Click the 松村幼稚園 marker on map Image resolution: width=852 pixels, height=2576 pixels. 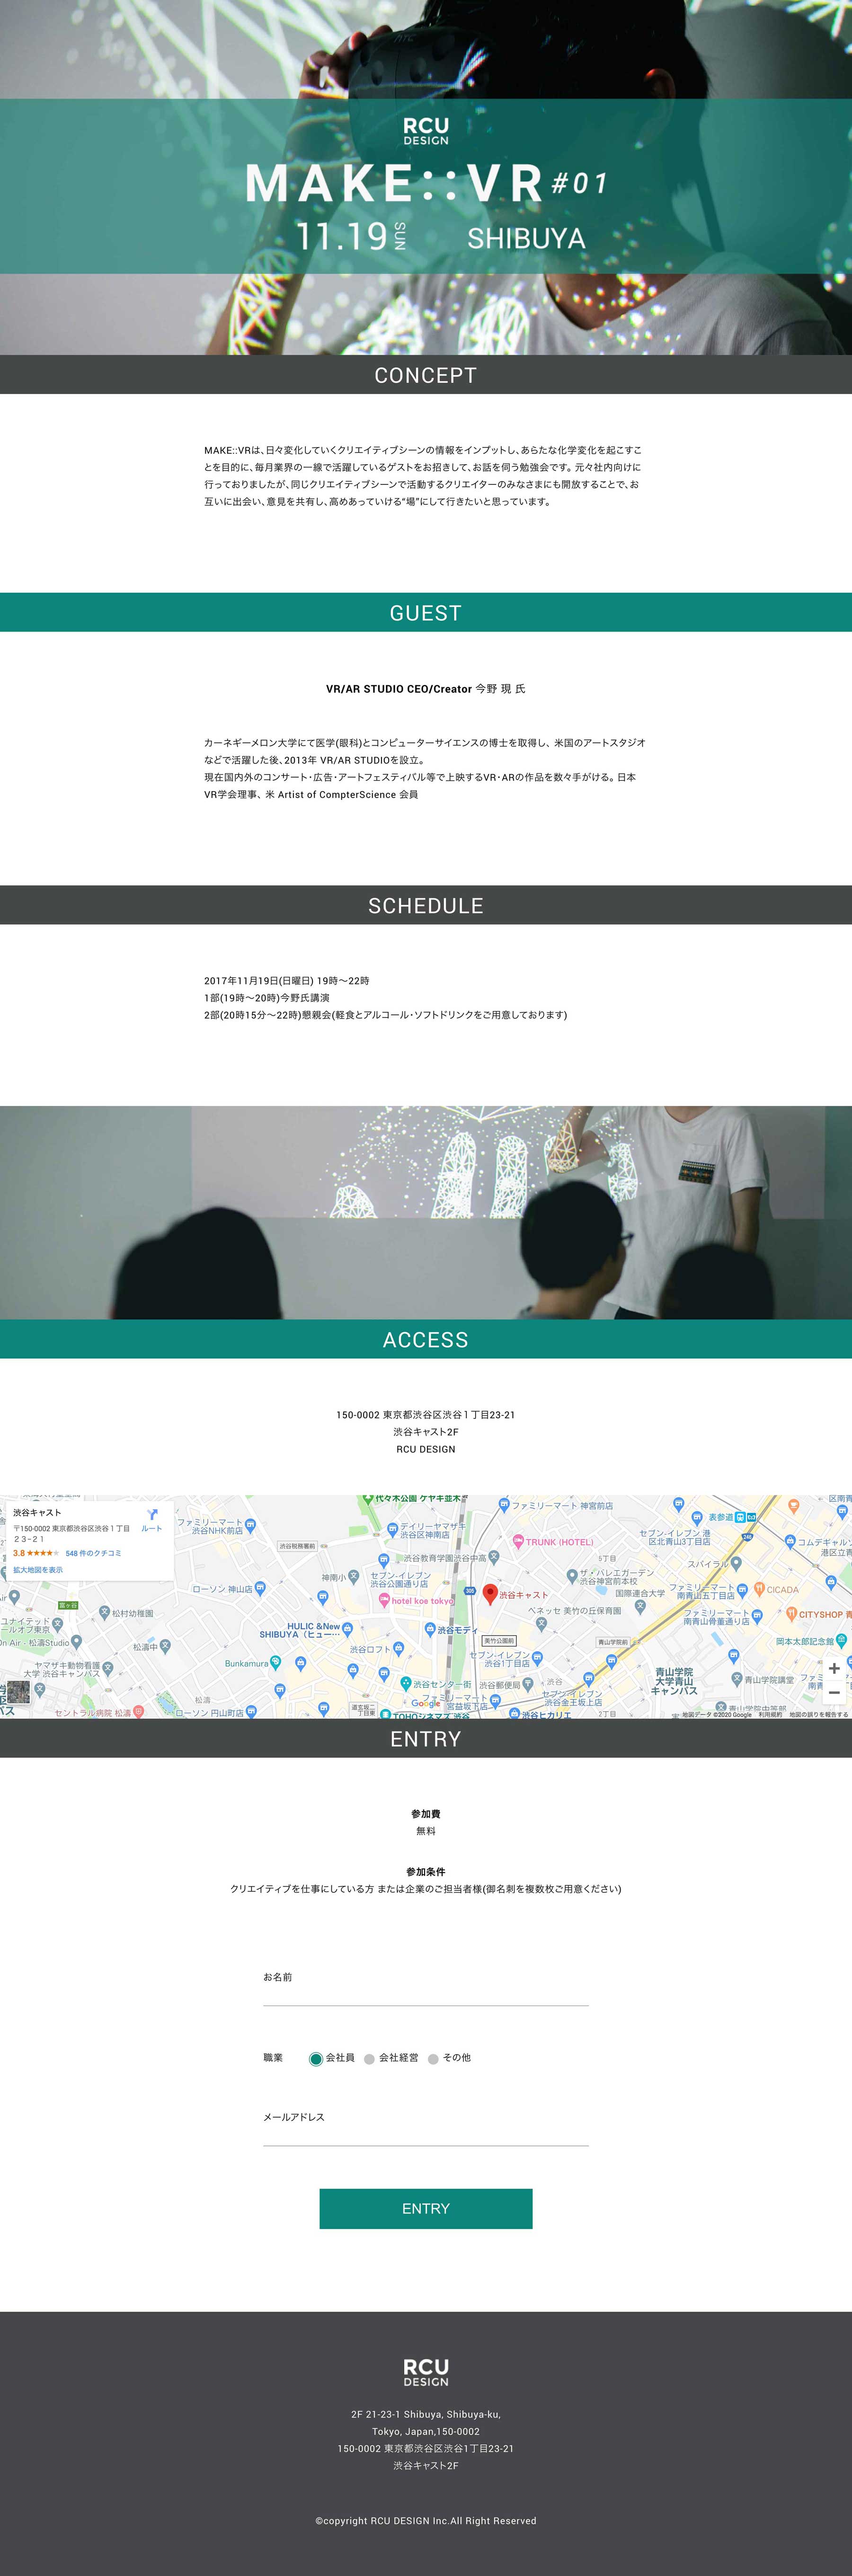[x=104, y=1613]
